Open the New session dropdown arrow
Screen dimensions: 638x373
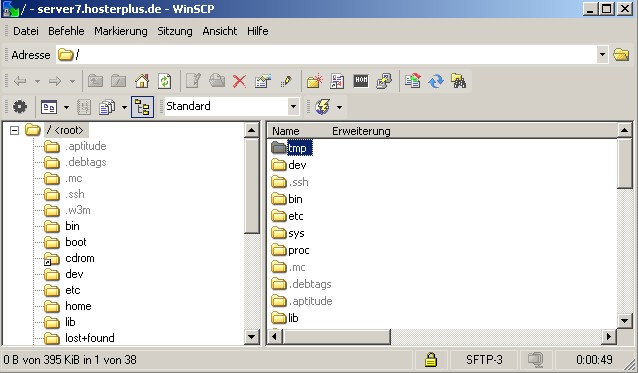pos(339,107)
